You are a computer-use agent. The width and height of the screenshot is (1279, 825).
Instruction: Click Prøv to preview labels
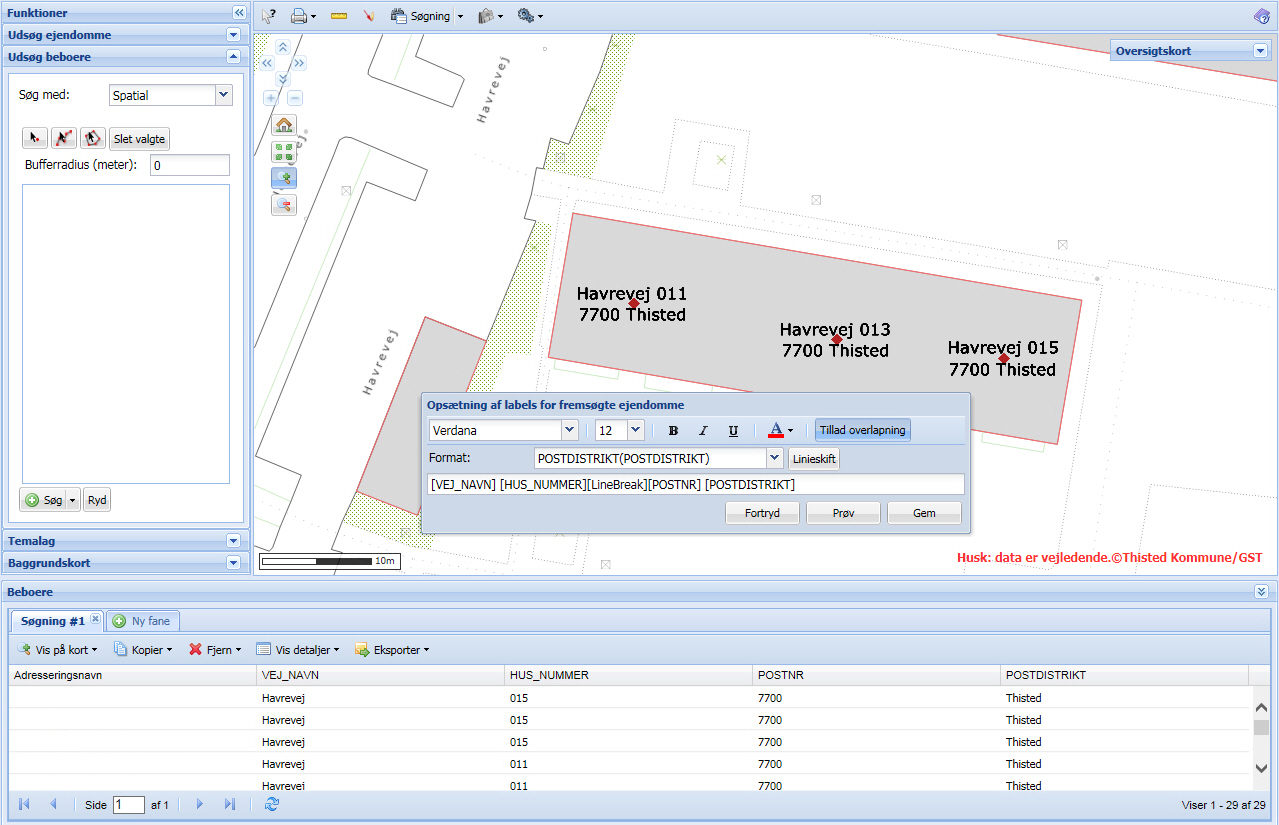(x=843, y=513)
